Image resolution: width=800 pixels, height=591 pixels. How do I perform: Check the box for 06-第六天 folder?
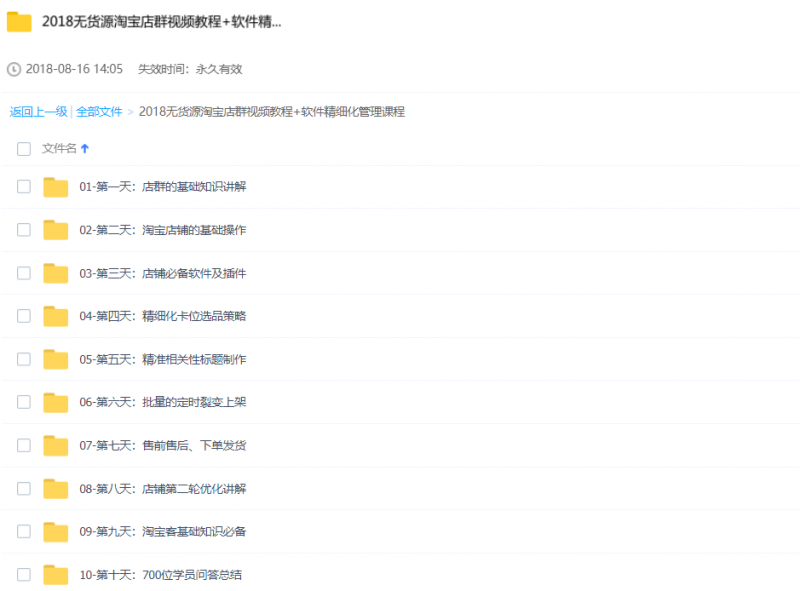coord(24,402)
